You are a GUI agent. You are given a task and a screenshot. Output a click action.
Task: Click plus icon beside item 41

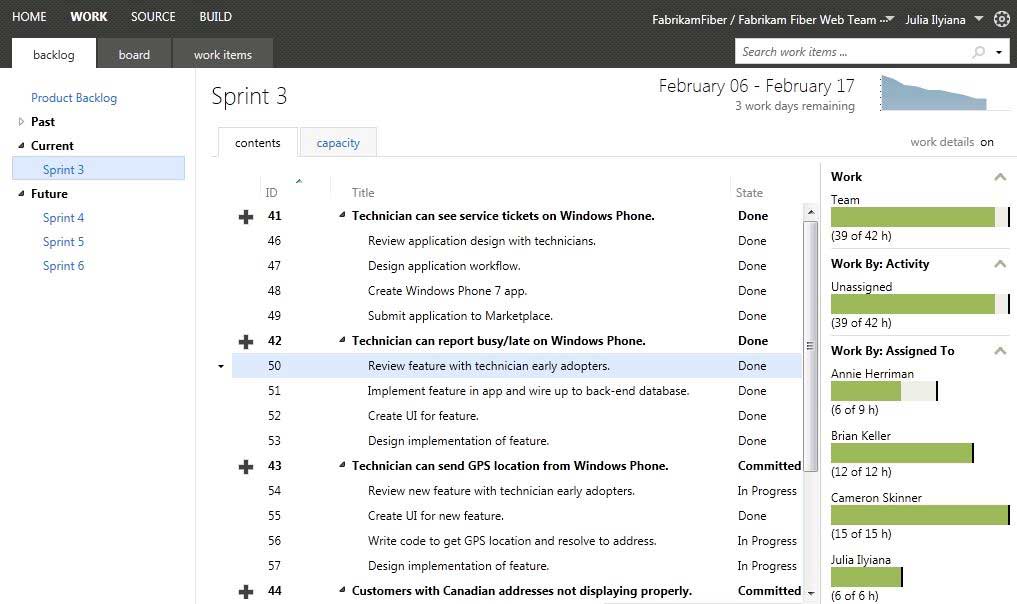pyautogui.click(x=246, y=216)
